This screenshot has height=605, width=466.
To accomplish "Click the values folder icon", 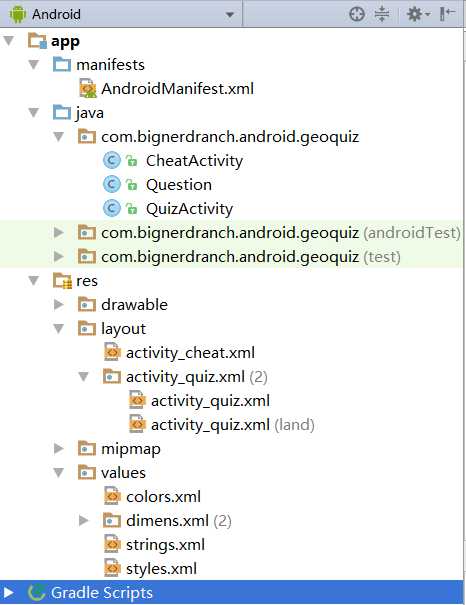I will coord(87,472).
